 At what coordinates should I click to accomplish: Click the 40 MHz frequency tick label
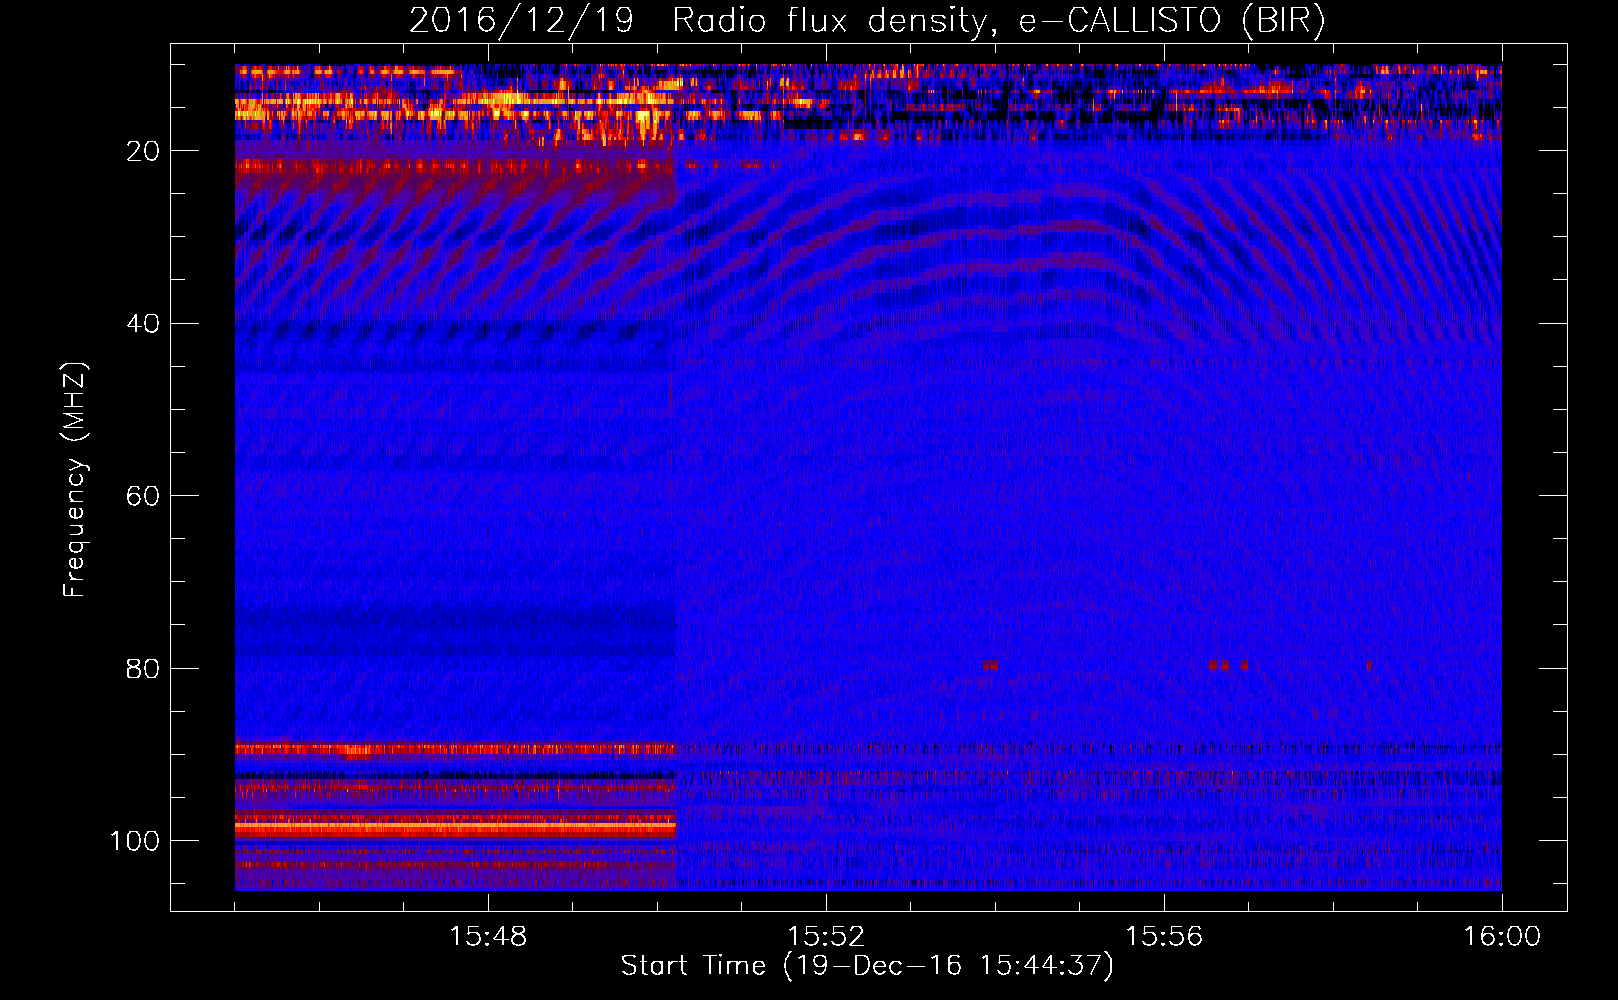(x=144, y=324)
